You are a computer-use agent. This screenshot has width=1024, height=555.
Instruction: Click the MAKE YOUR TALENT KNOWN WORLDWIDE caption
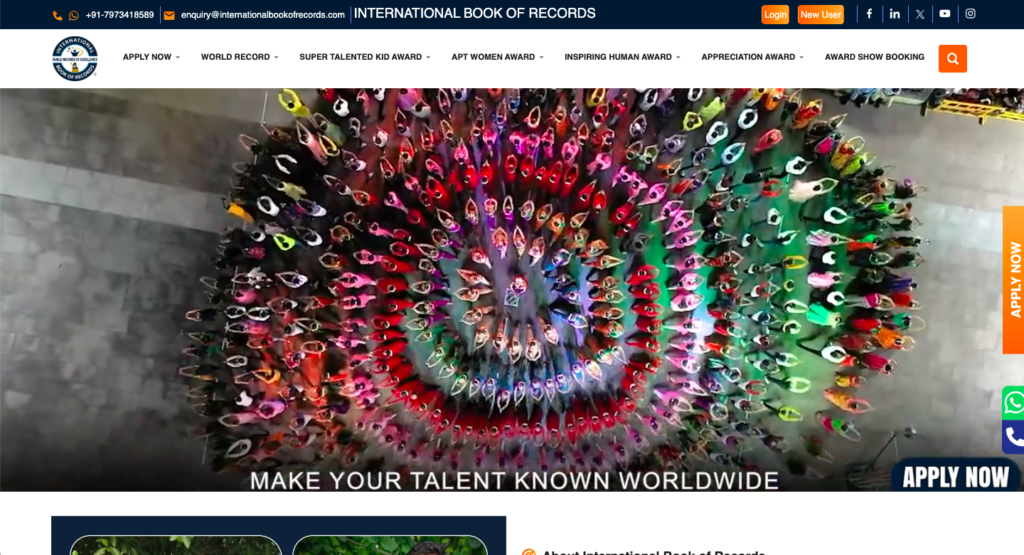point(515,481)
